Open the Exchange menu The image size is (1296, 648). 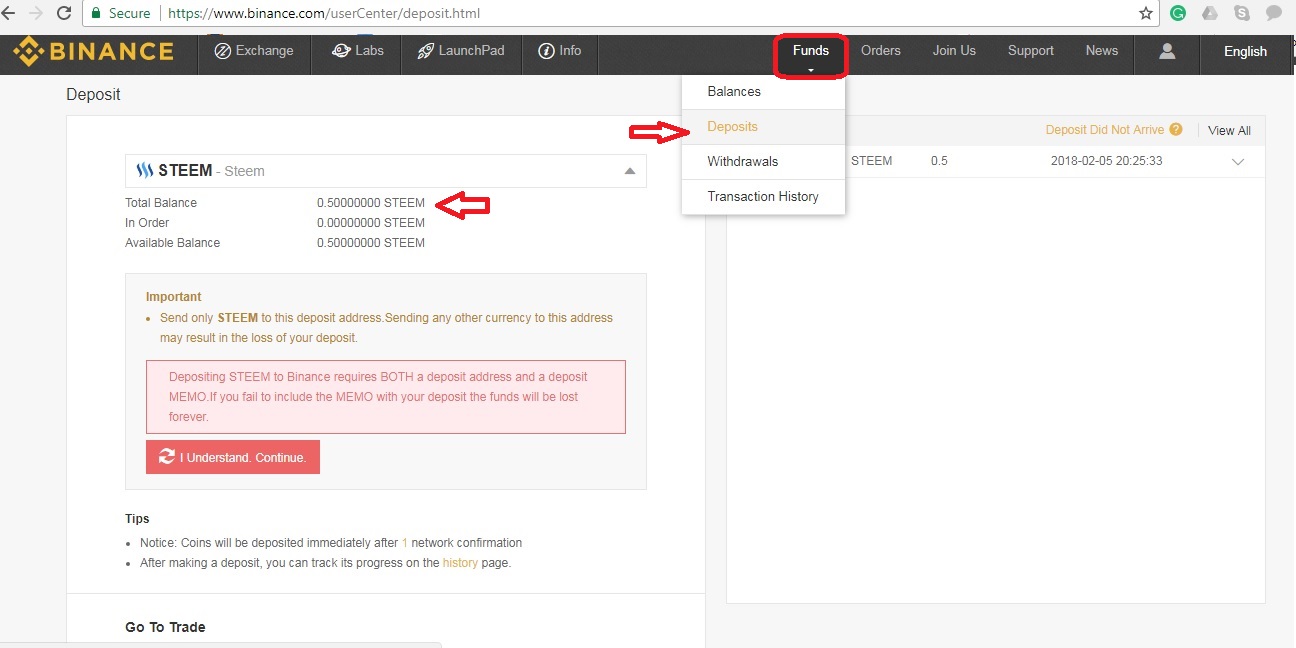pos(255,51)
